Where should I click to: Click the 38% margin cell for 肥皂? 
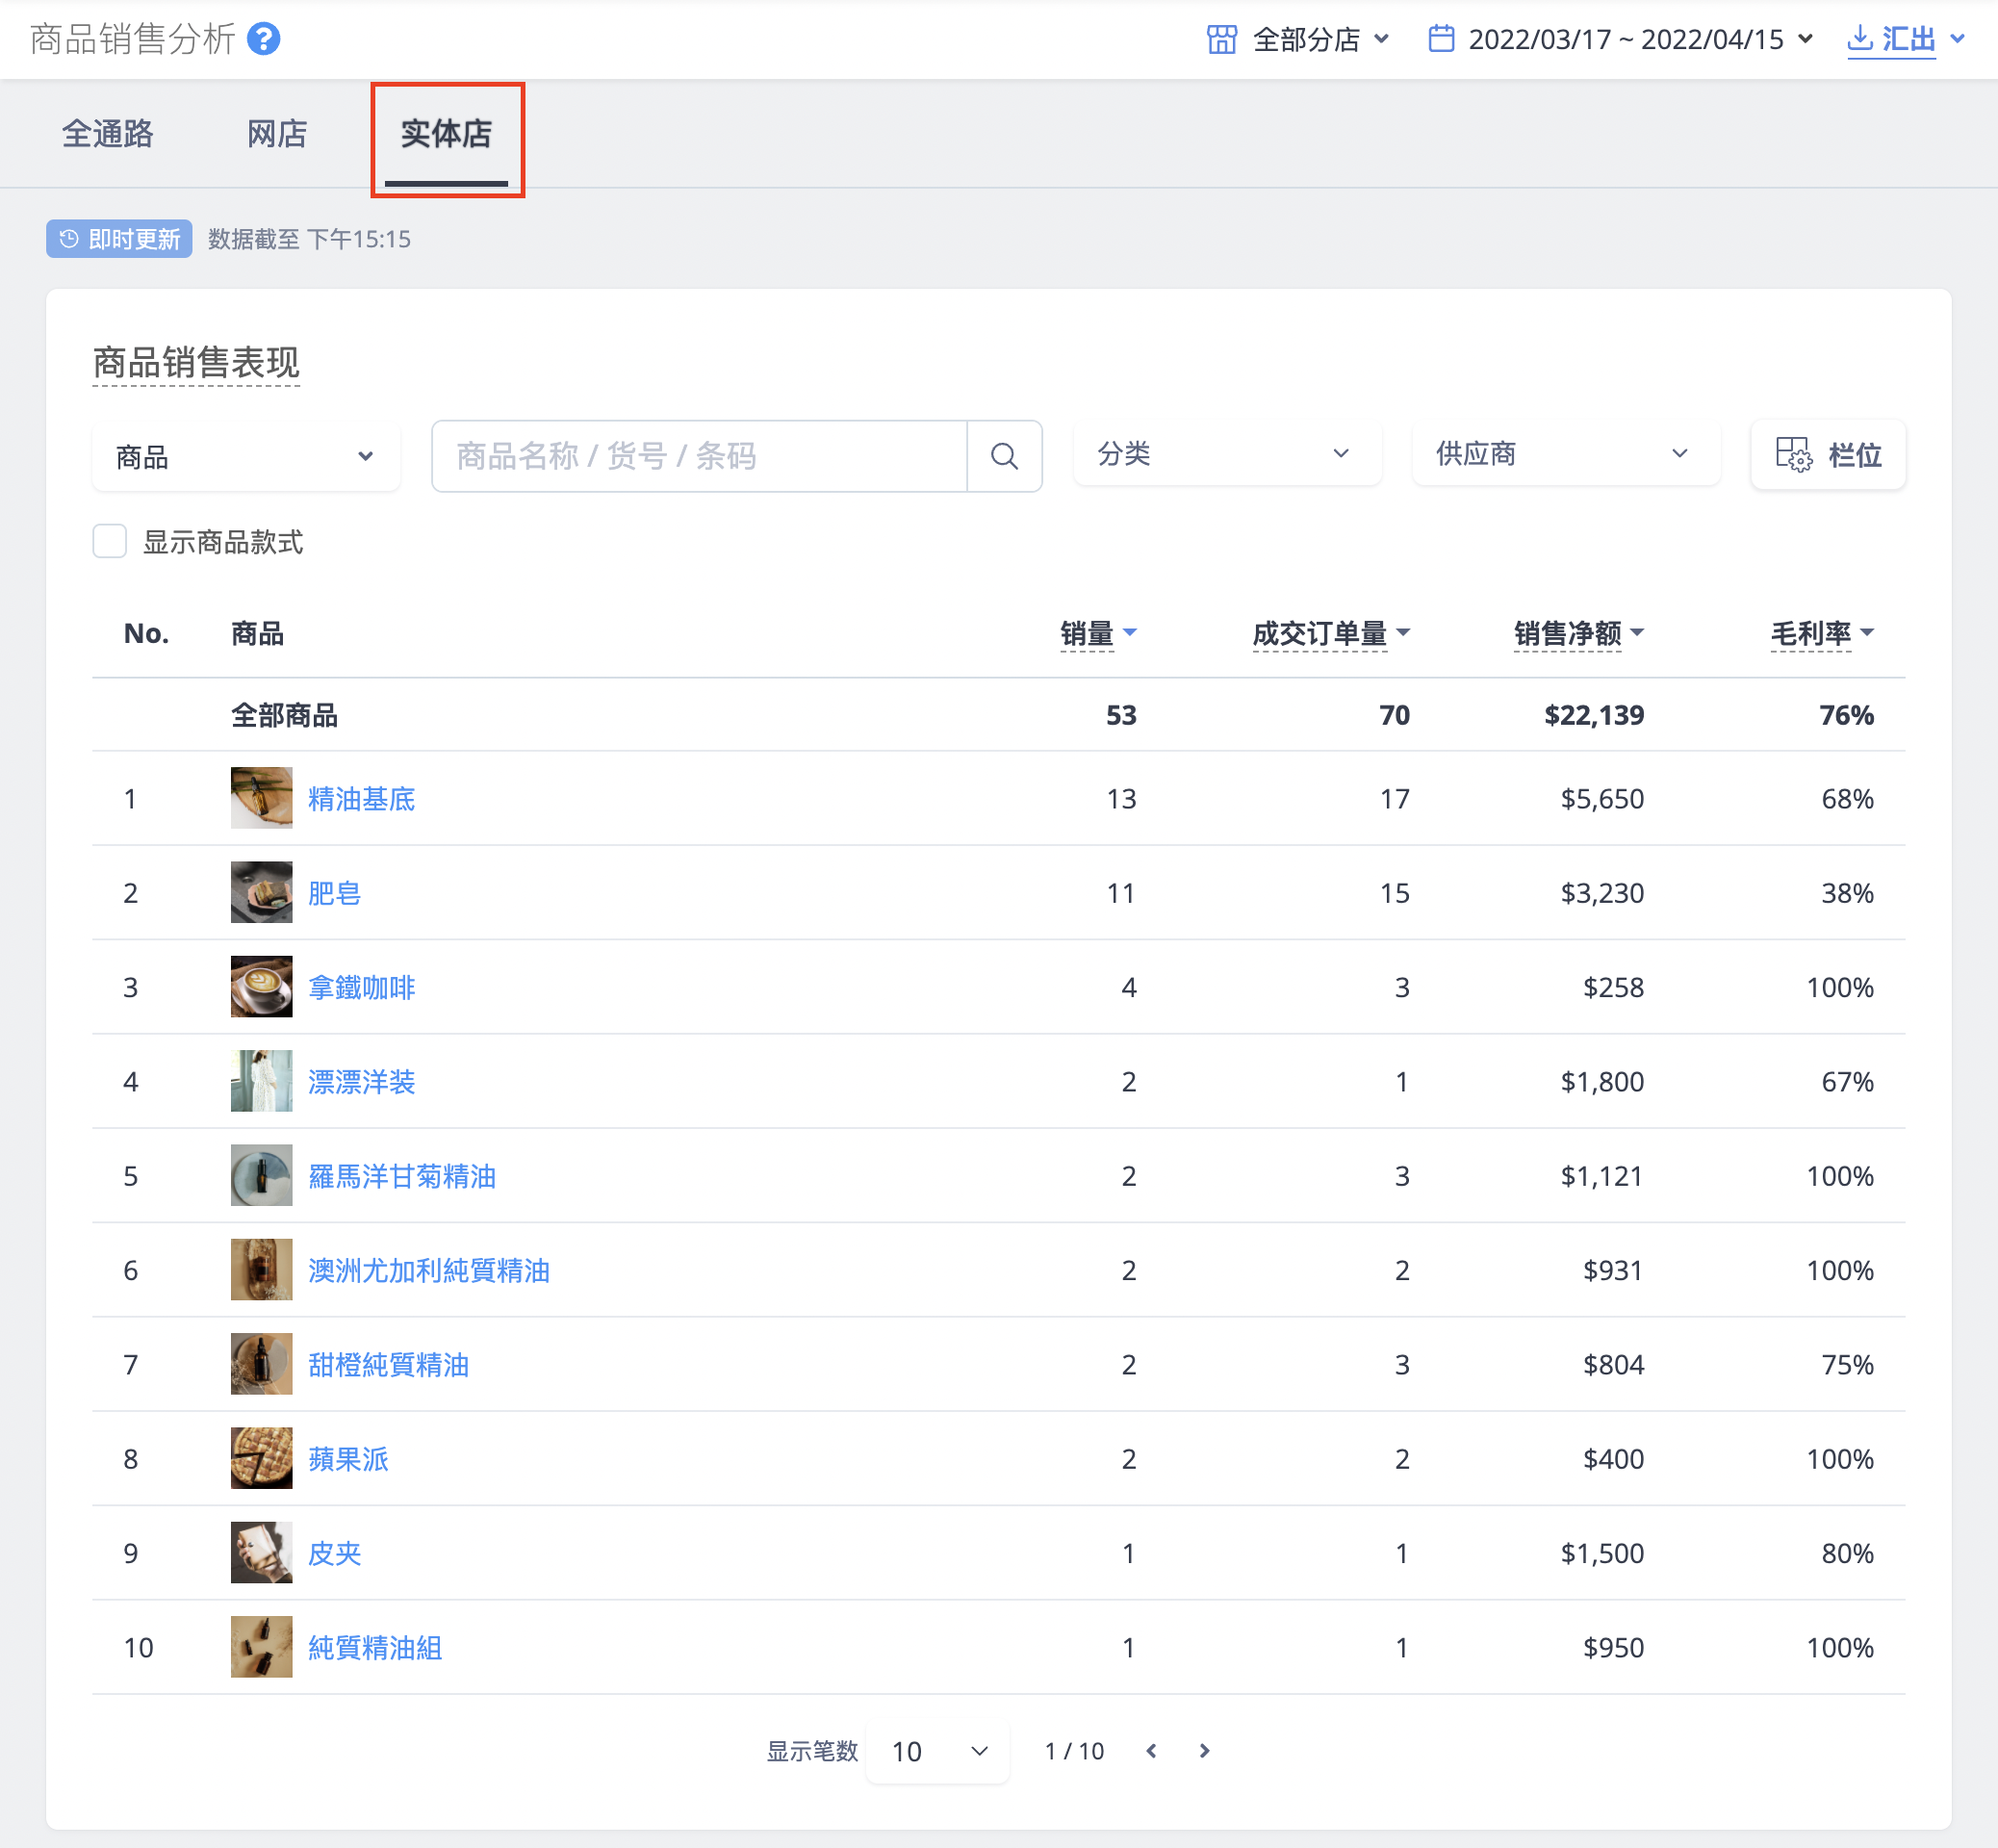coord(1847,892)
